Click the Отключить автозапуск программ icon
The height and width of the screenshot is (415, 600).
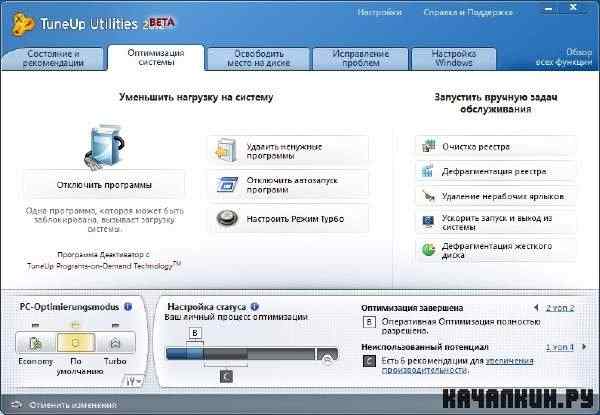pos(227,184)
